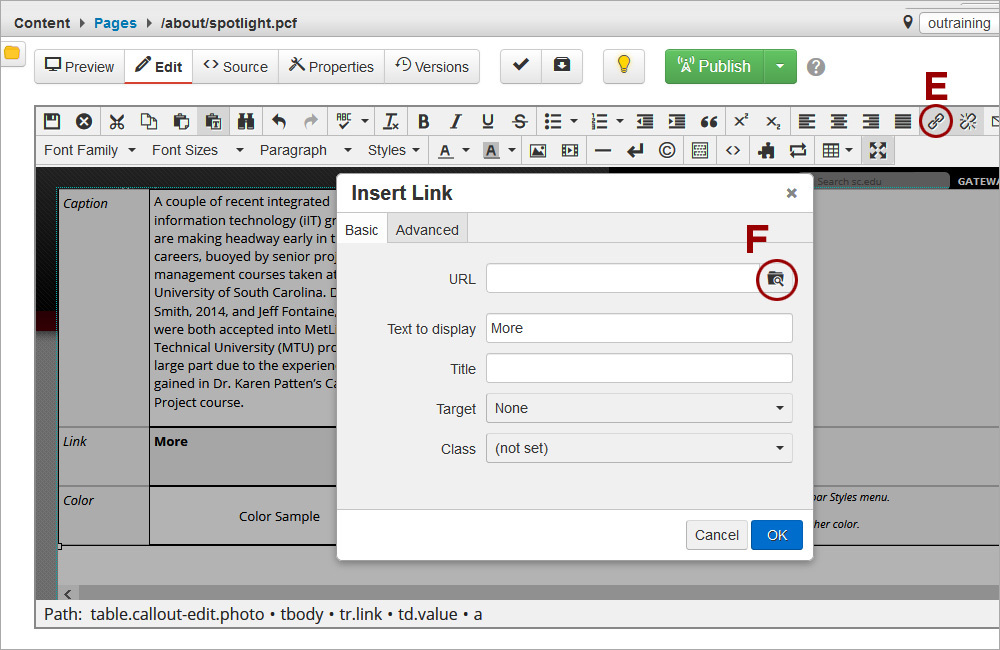Click the Align left icon
The image size is (1000, 650).
(x=807, y=121)
